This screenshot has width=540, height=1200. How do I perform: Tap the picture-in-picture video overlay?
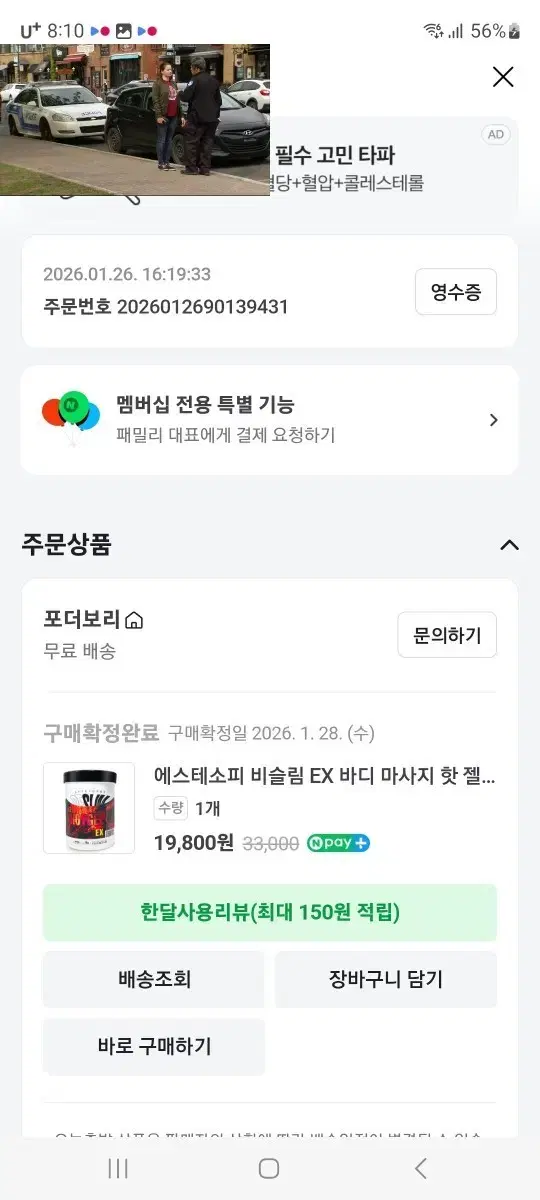[x=135, y=119]
